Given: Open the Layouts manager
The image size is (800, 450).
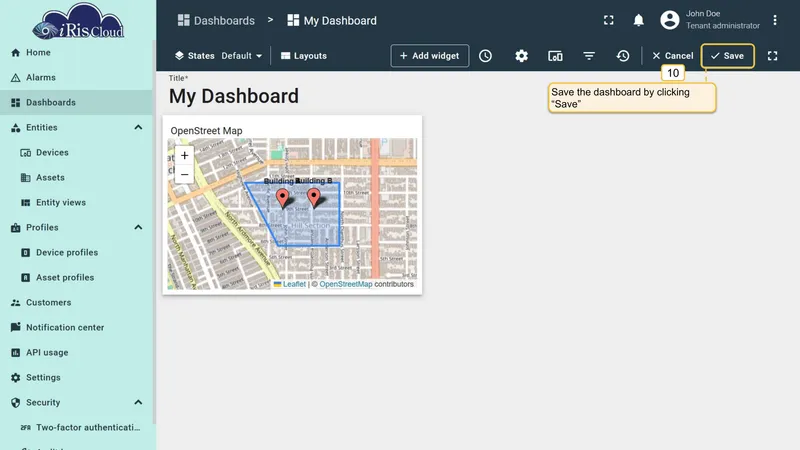Looking at the screenshot, I should coord(304,56).
